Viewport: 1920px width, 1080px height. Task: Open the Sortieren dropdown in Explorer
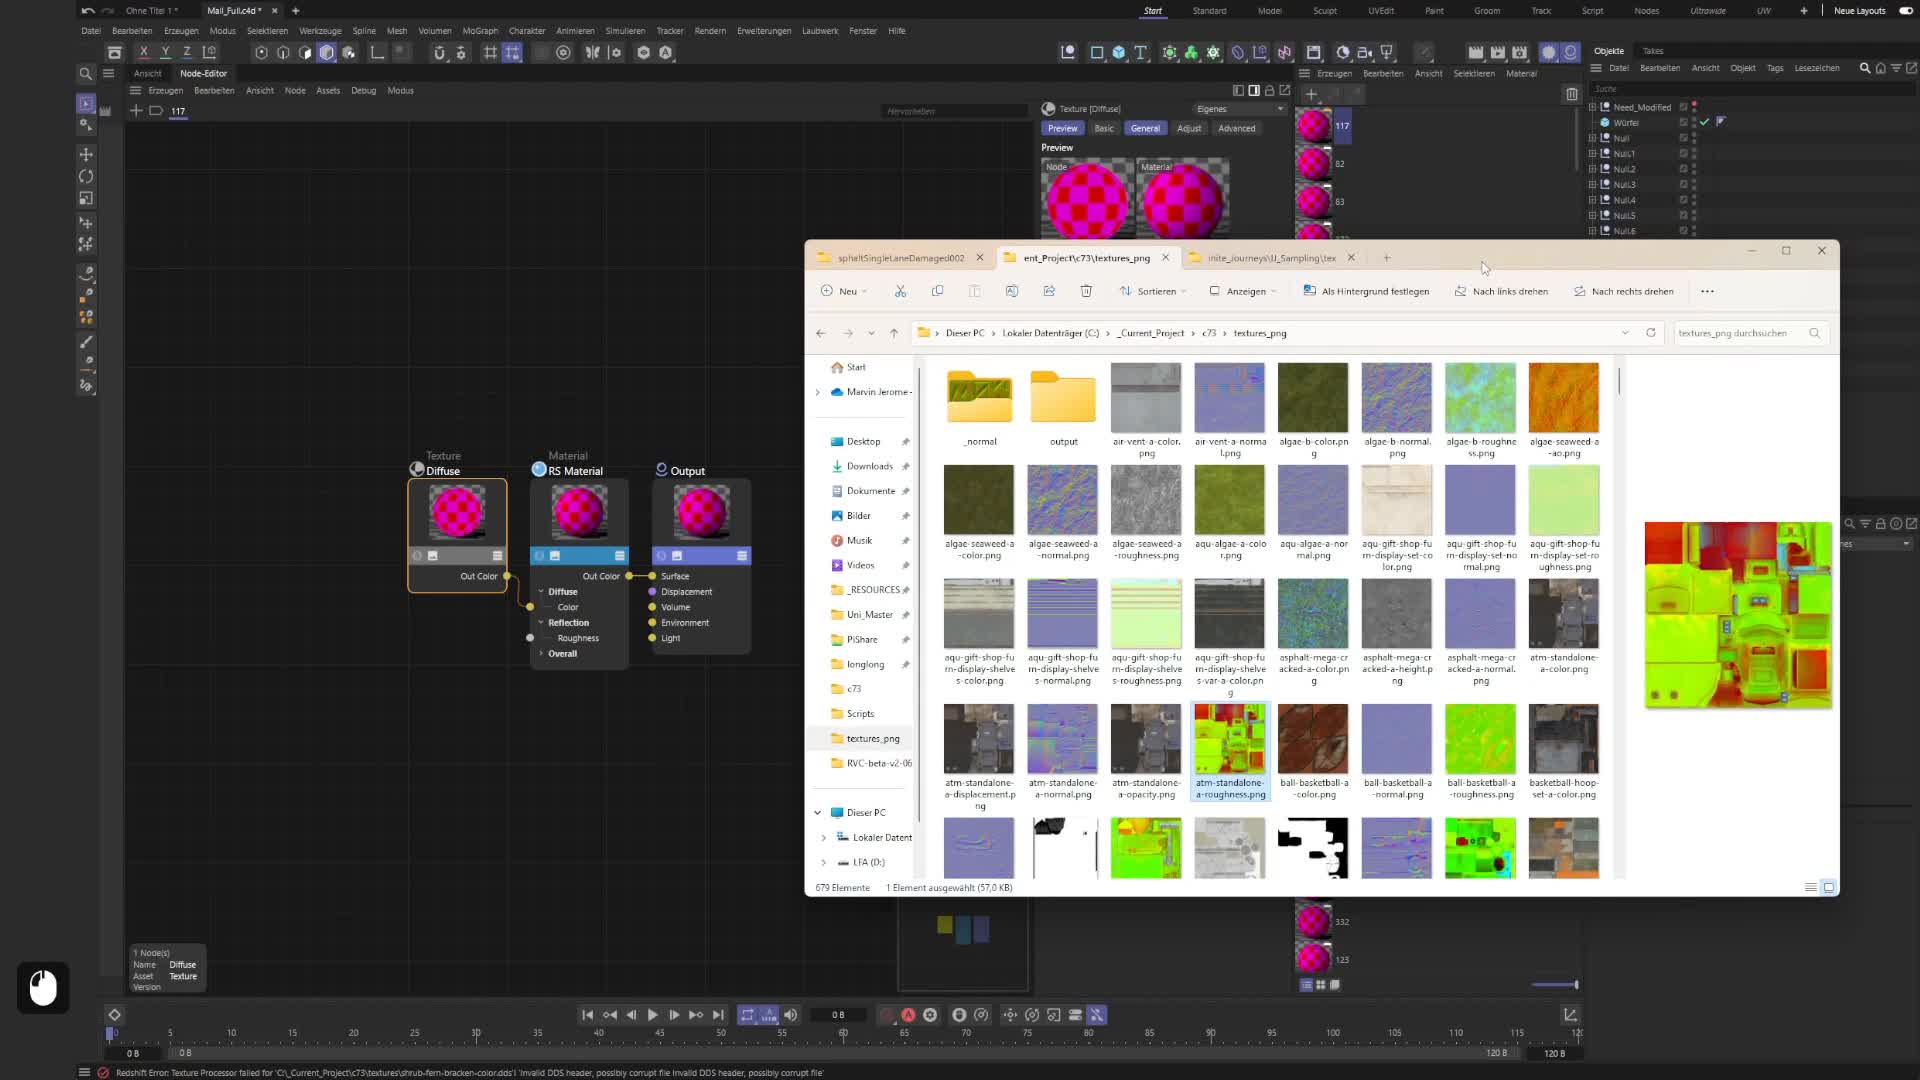1153,291
